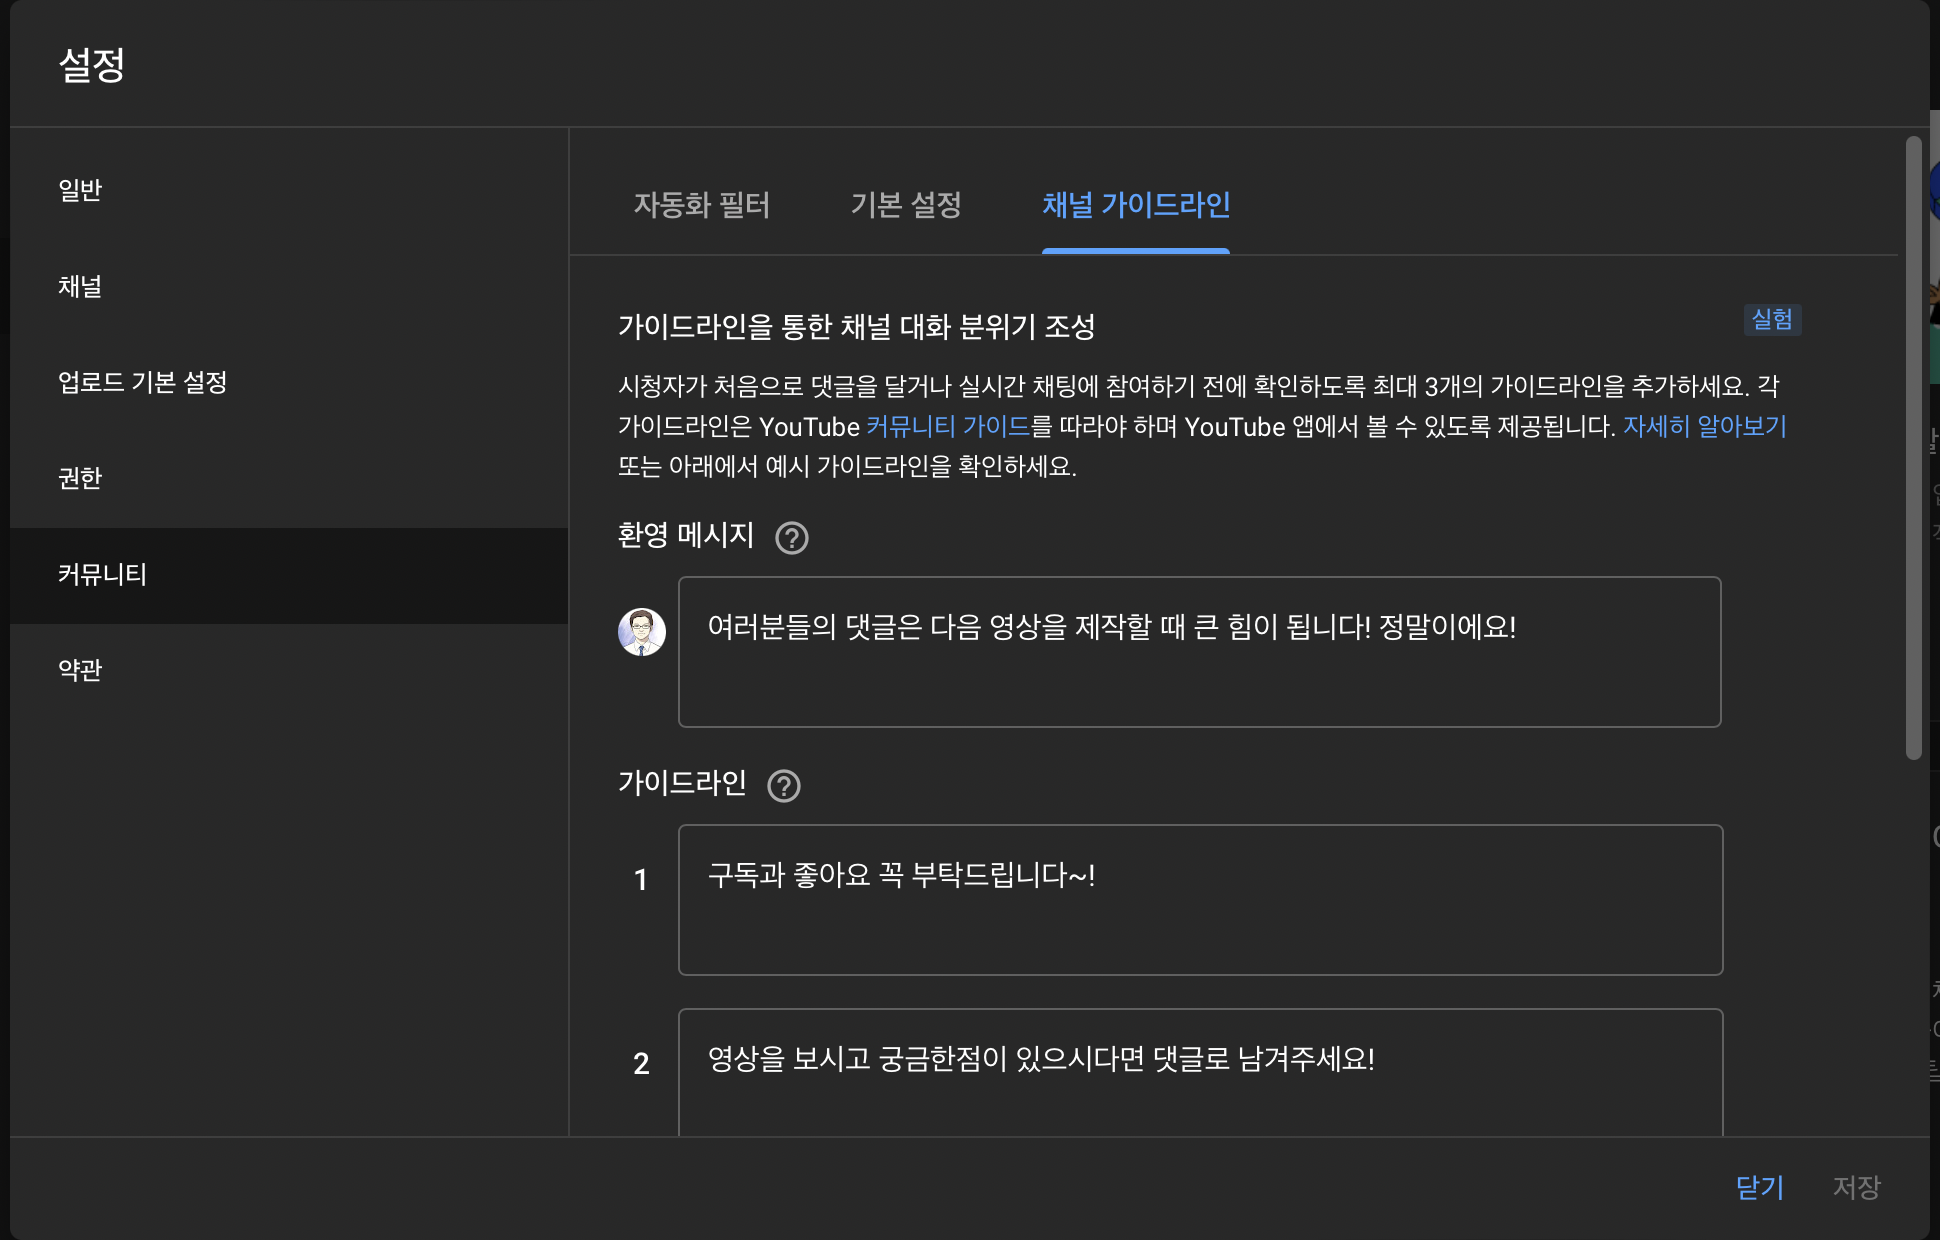1940x1240 pixels.
Task: Click the dialog's vertical scrollbar
Action: point(1913,448)
